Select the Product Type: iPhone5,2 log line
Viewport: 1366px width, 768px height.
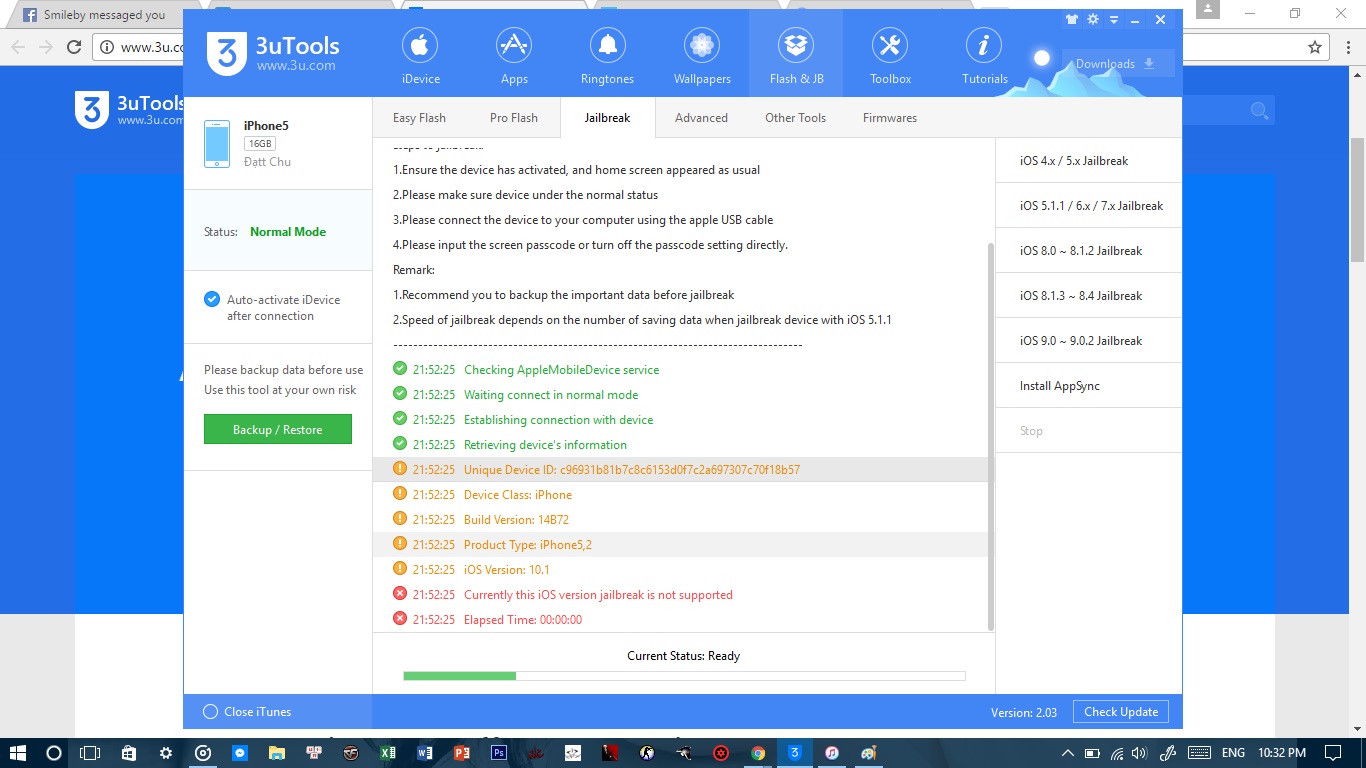point(680,545)
